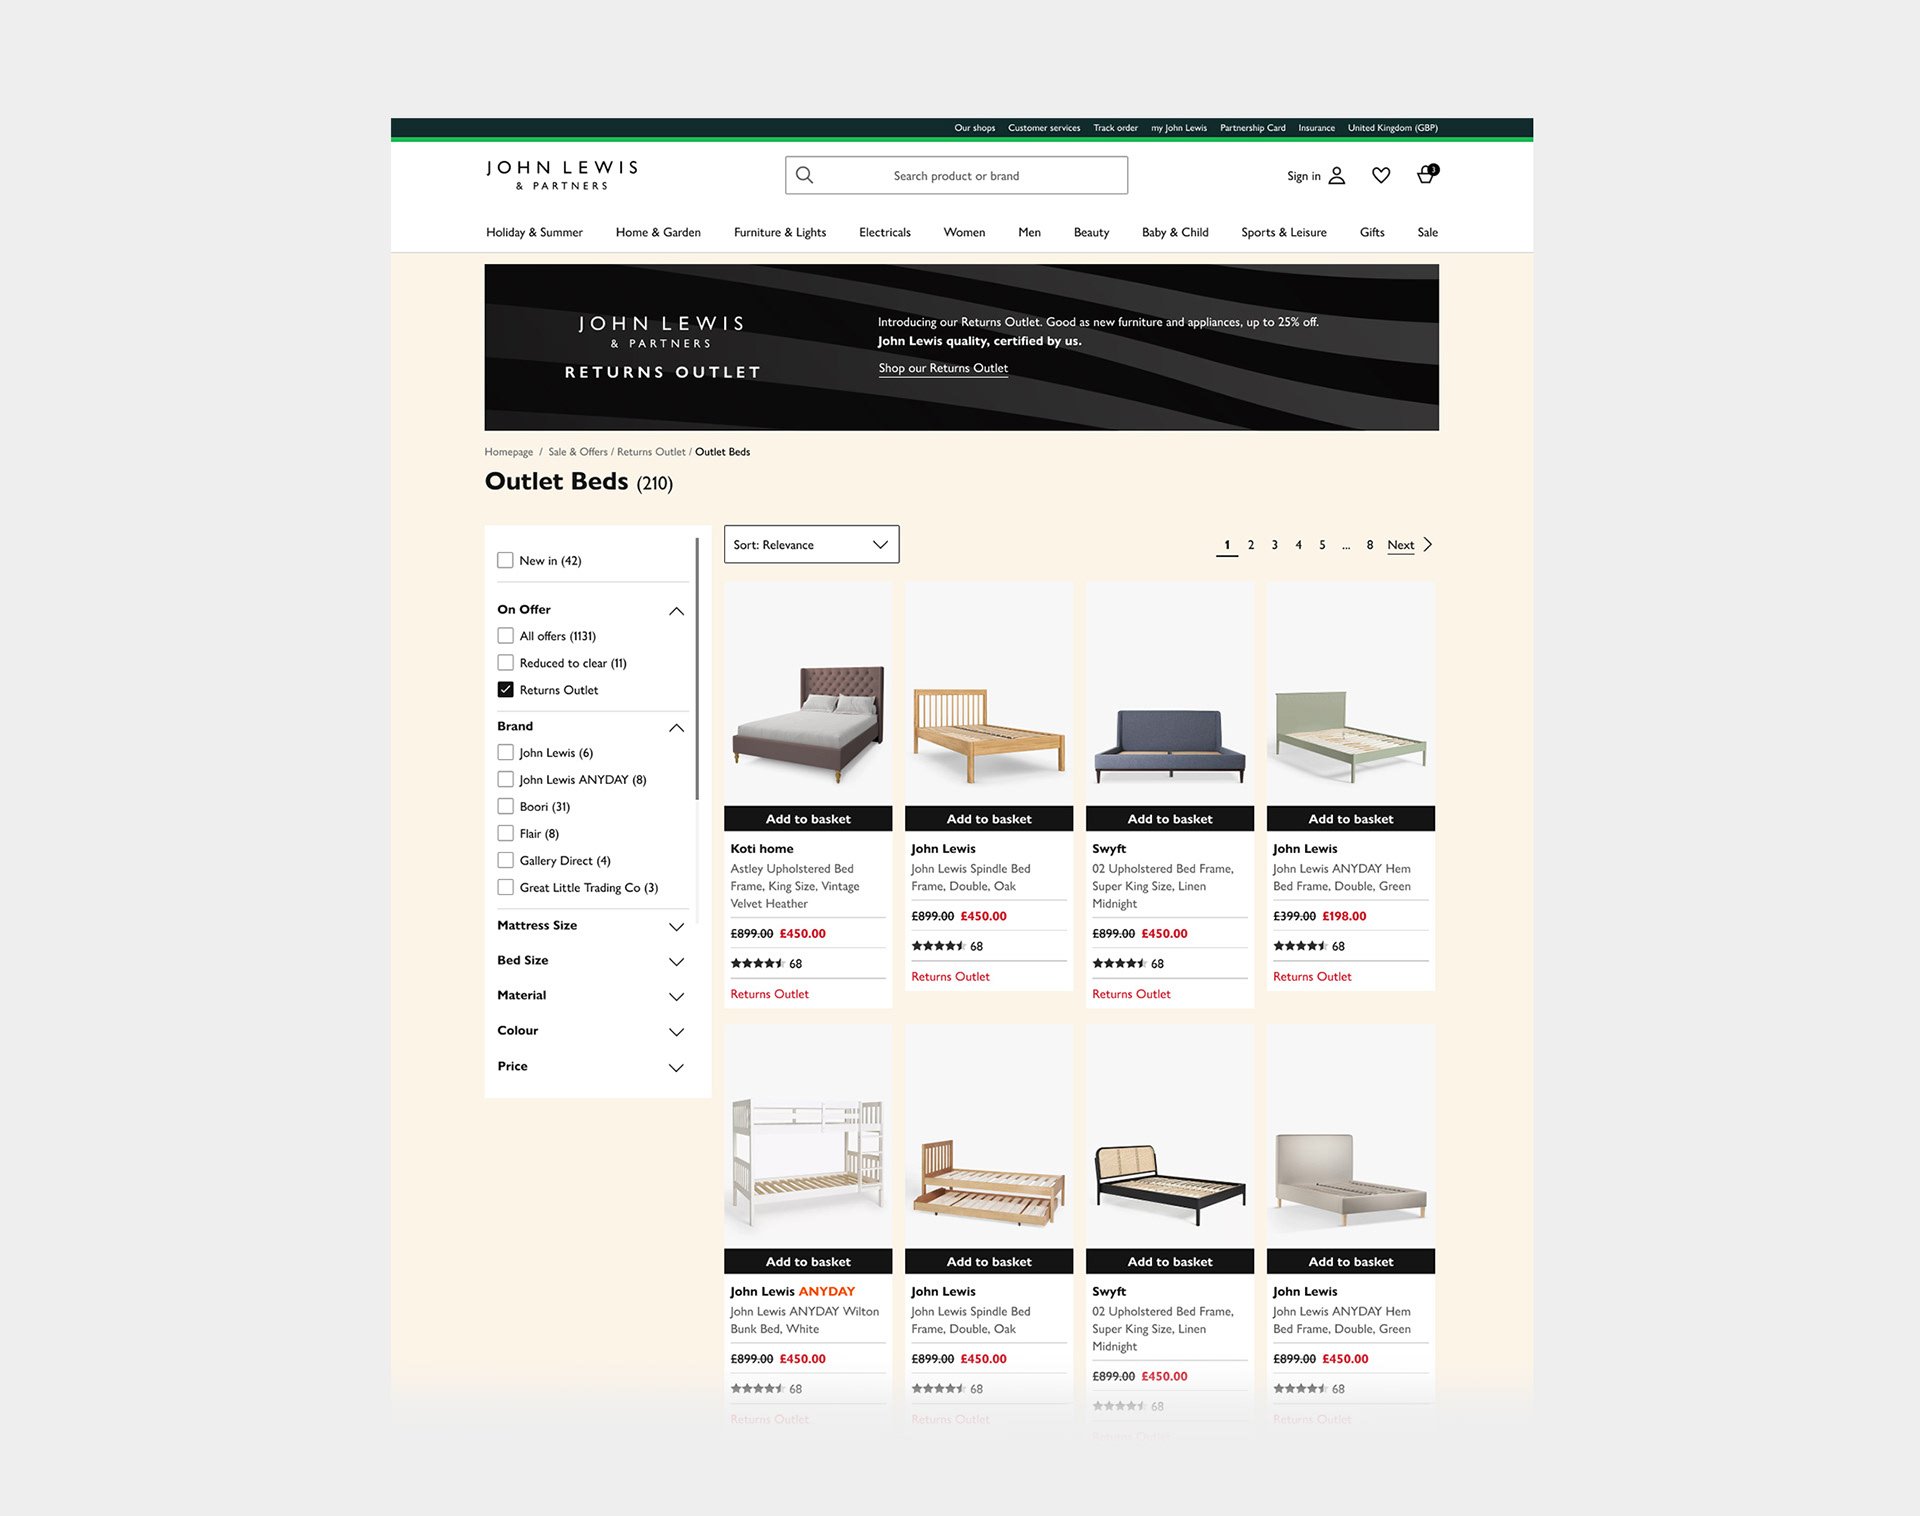Open the Sports & Leisure menu
Viewport: 1920px width, 1516px height.
(1284, 232)
